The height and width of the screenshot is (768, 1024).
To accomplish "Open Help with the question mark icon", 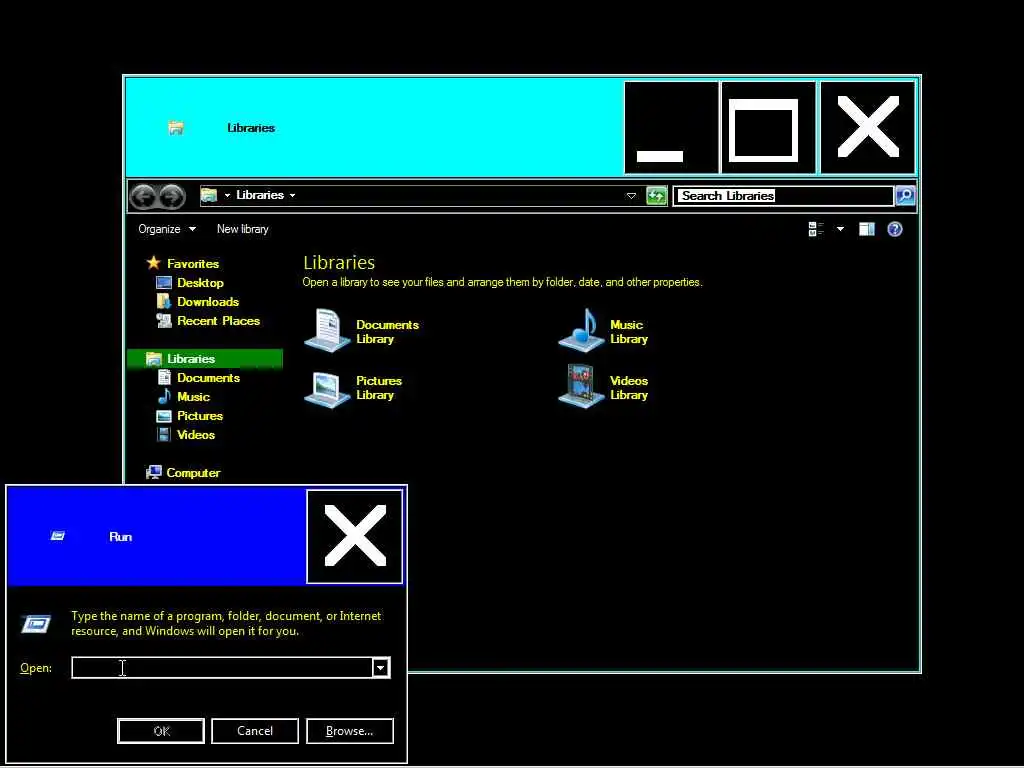I will coord(895,229).
